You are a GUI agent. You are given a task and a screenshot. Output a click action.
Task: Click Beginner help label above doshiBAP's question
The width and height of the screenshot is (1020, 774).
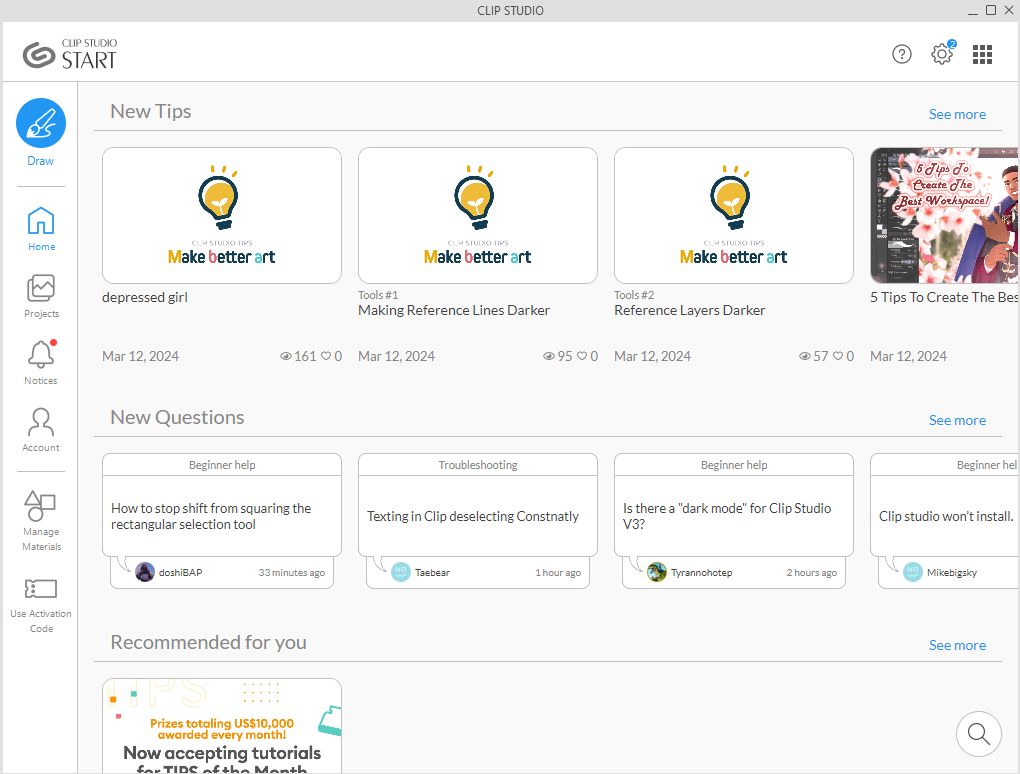tap(222, 465)
